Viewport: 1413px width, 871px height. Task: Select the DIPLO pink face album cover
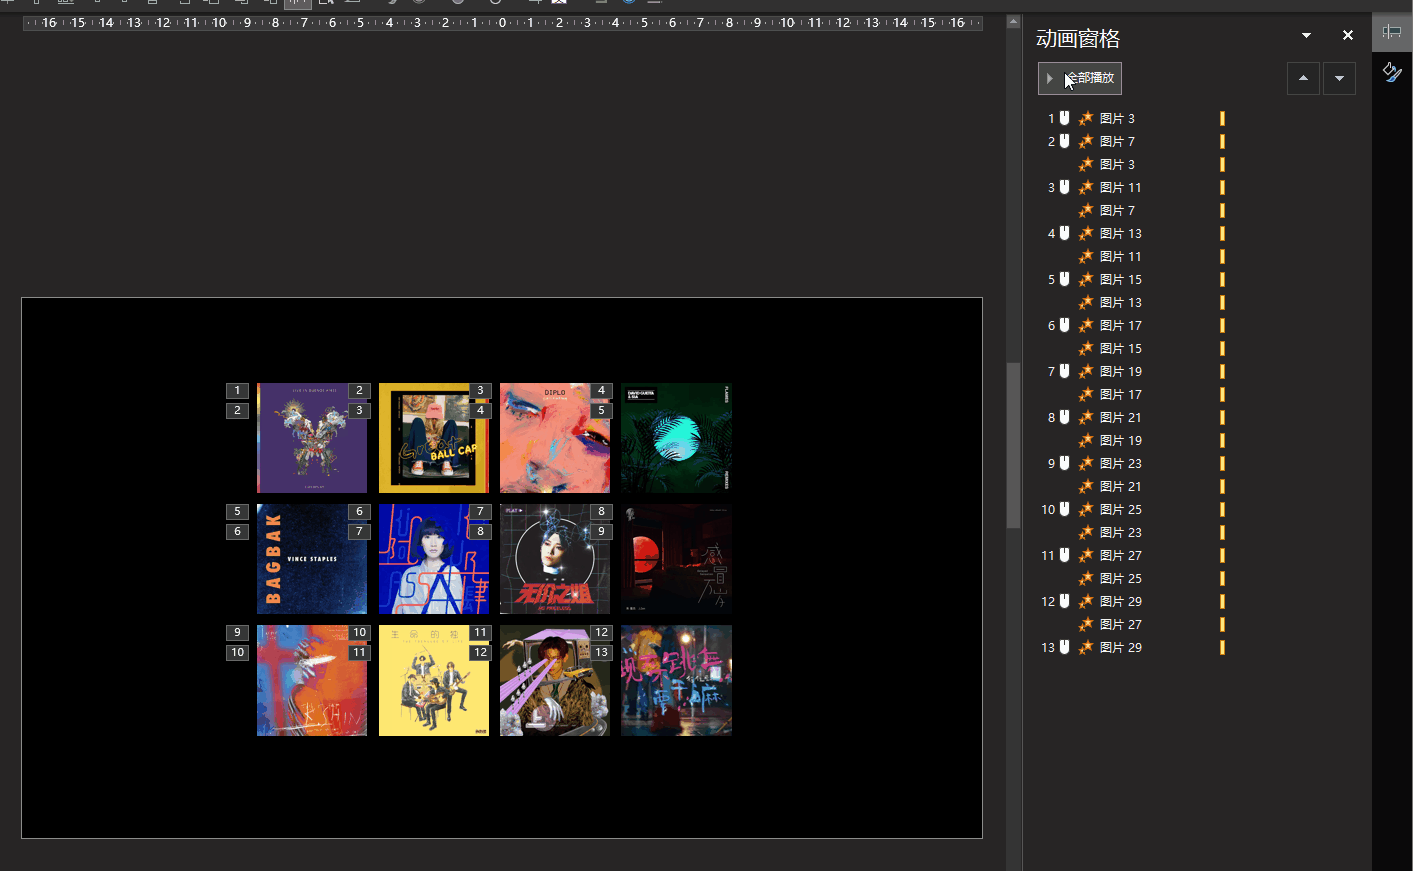pyautogui.click(x=555, y=438)
